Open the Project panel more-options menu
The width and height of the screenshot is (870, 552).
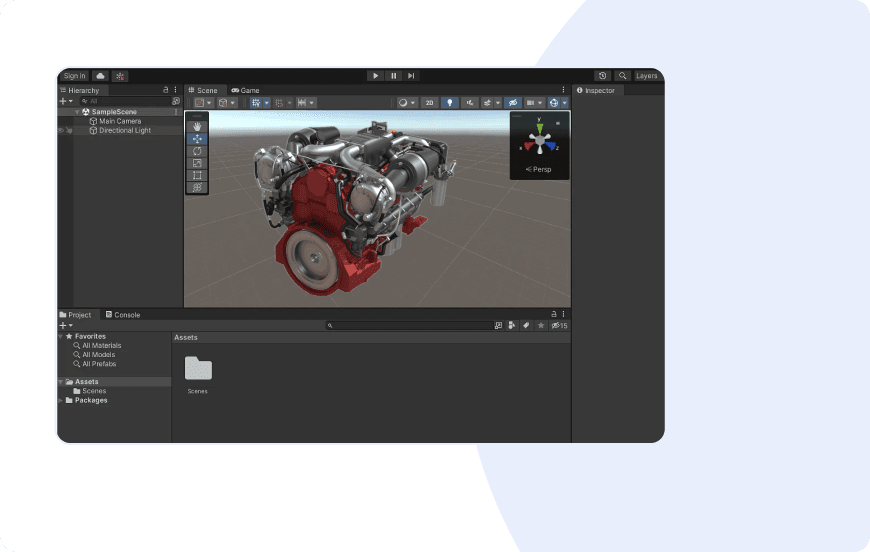point(563,314)
